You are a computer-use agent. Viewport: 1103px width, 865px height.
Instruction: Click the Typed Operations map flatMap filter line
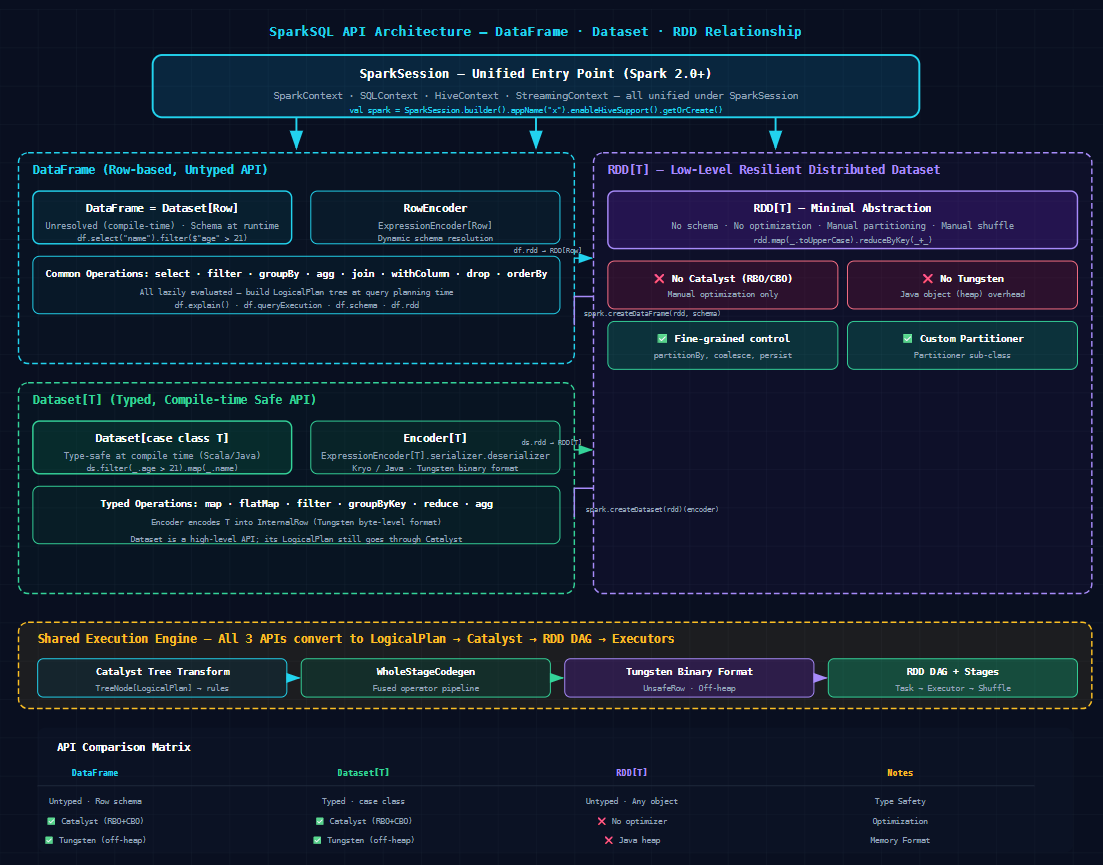[296, 504]
